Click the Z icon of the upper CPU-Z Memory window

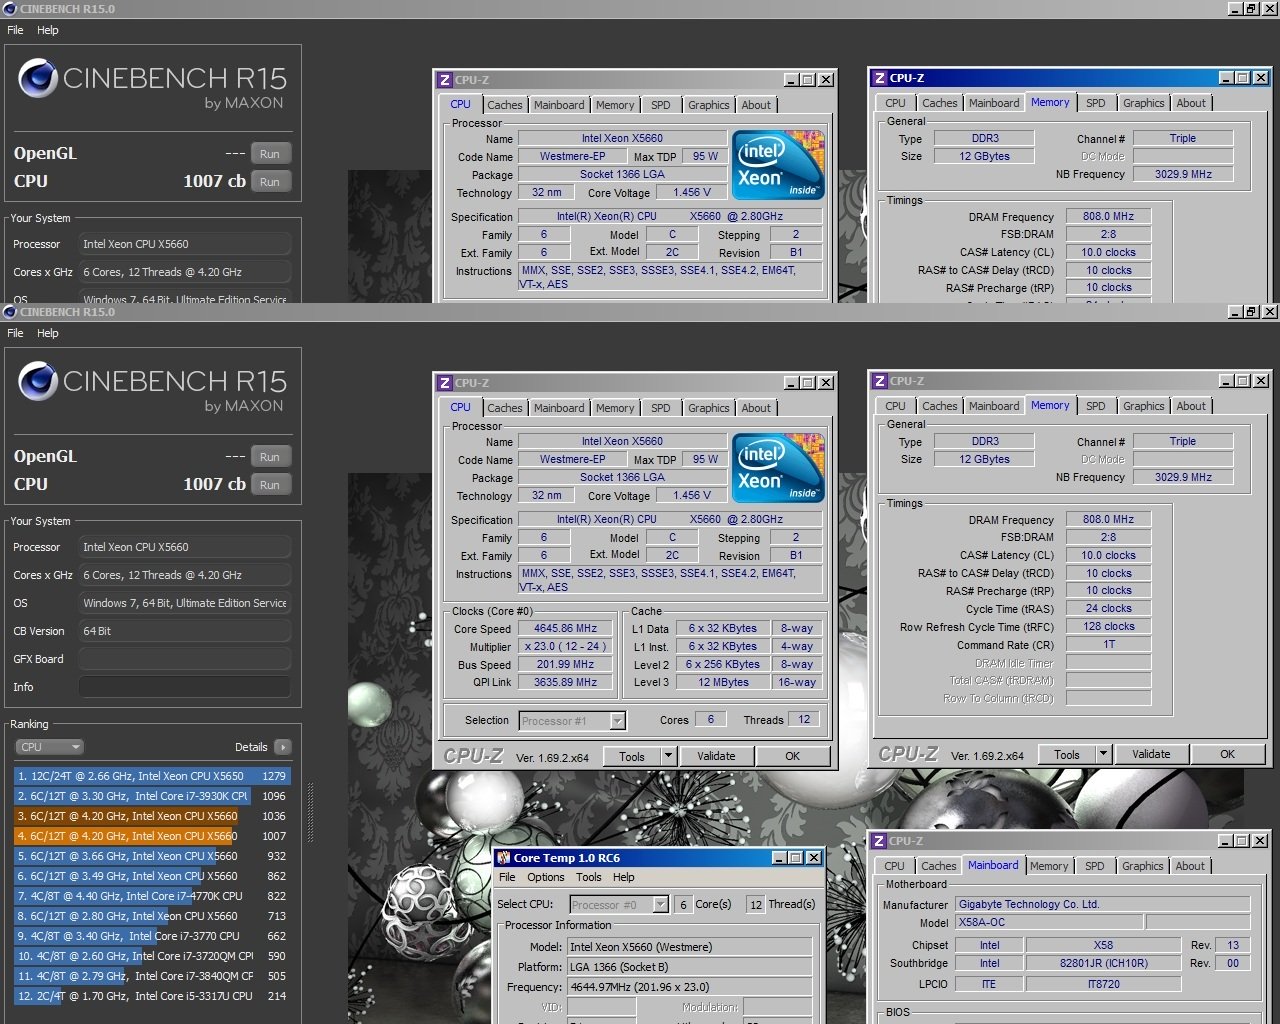[879, 78]
